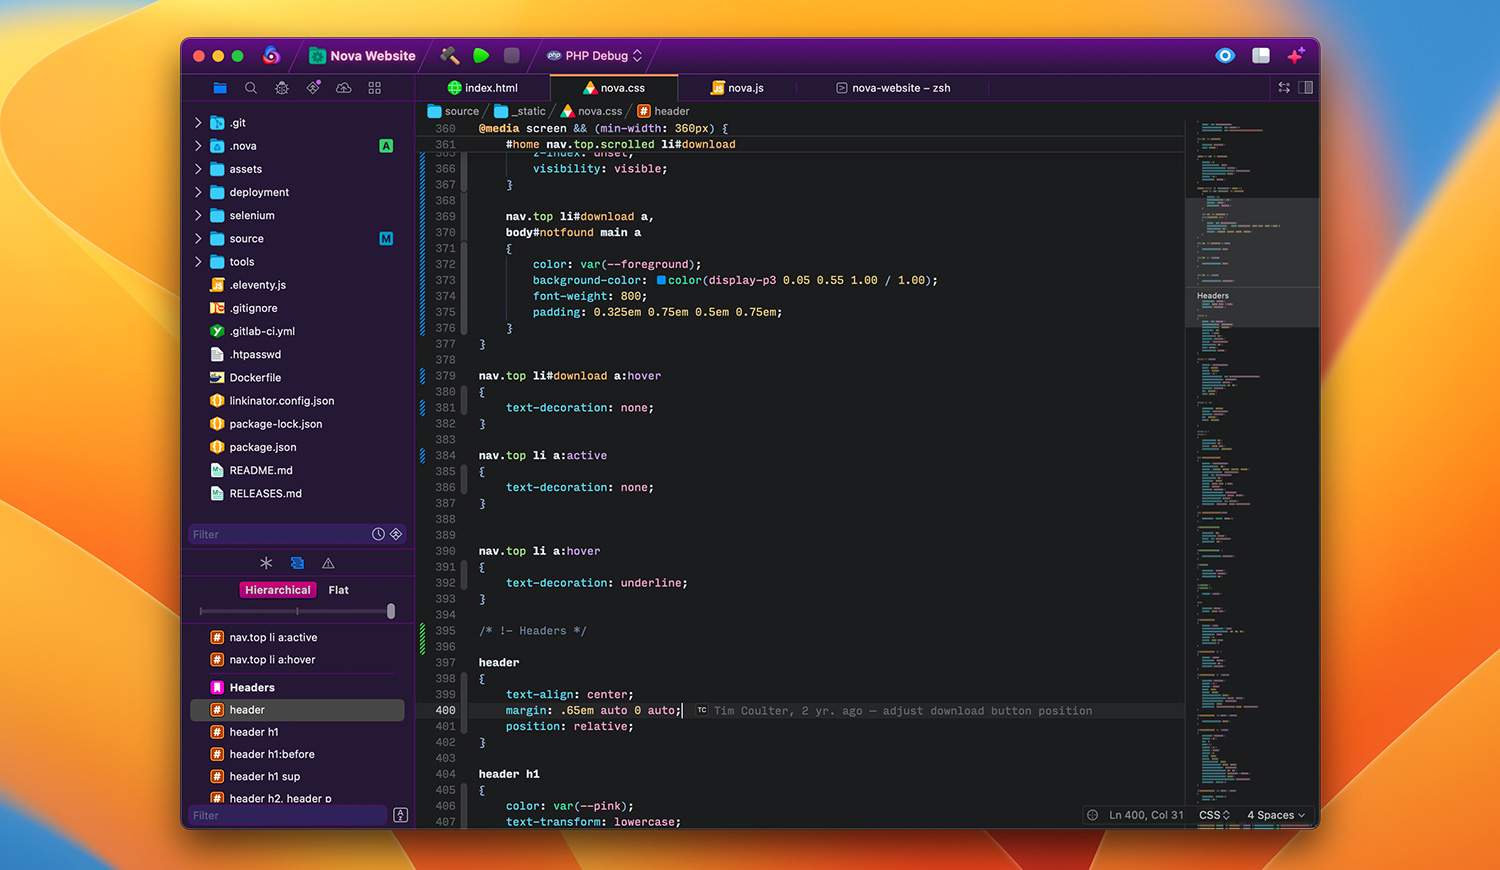Click header symbol in the path bar
Image resolution: width=1500 pixels, height=870 pixels.
coord(664,111)
